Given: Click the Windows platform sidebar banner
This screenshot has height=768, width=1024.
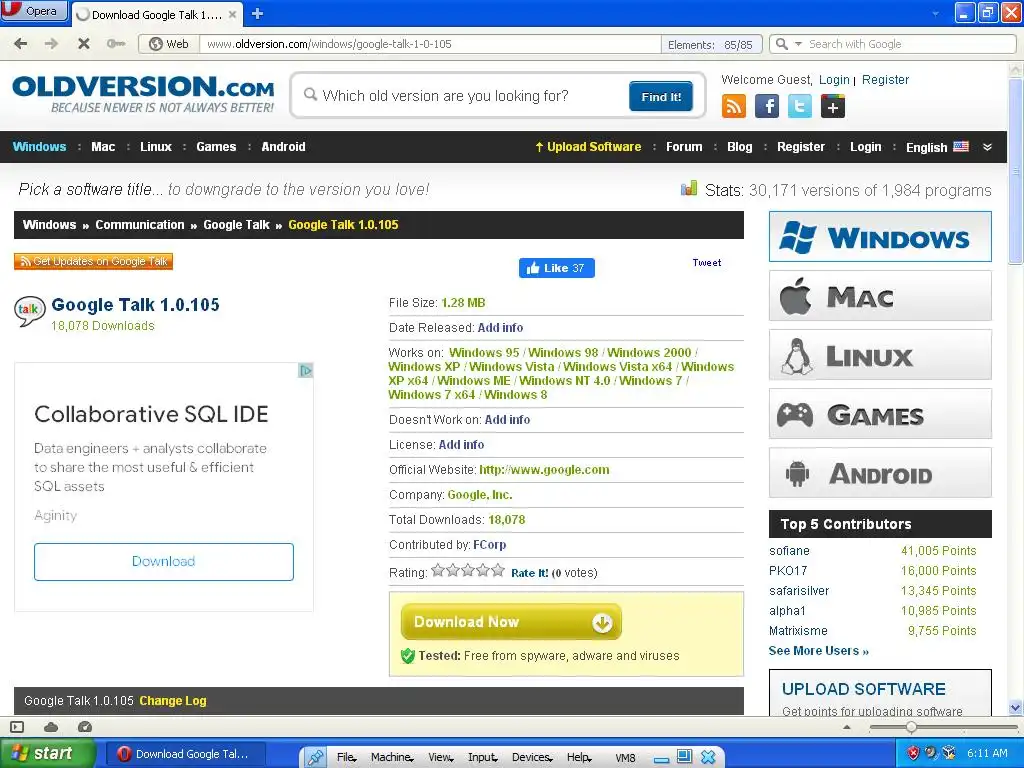Looking at the screenshot, I should [x=880, y=236].
